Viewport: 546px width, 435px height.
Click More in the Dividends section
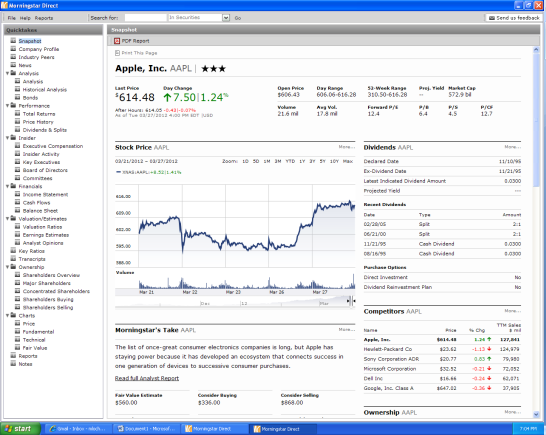click(x=513, y=147)
